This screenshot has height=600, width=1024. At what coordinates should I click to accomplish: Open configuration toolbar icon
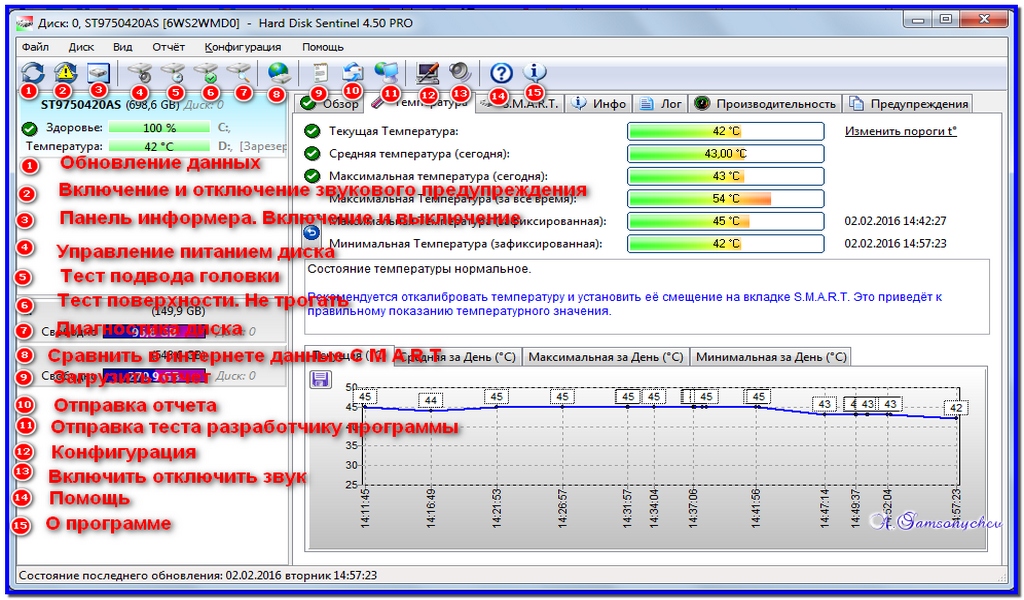(x=428, y=72)
